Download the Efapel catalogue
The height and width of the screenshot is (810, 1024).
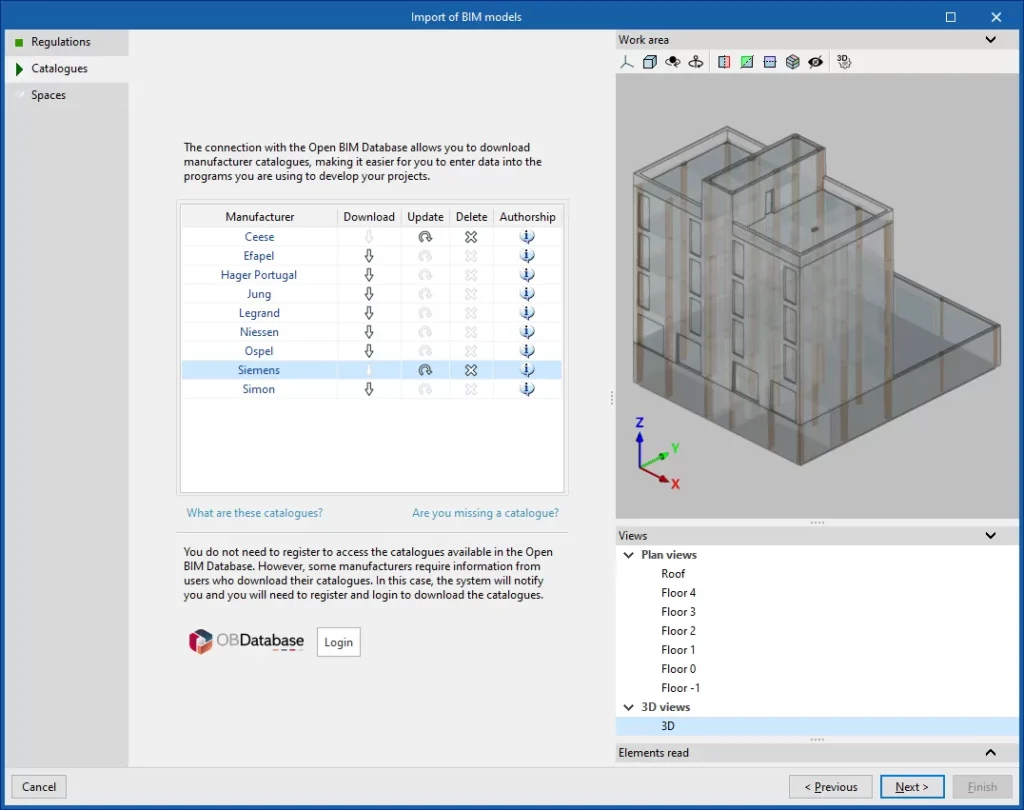tap(369, 255)
